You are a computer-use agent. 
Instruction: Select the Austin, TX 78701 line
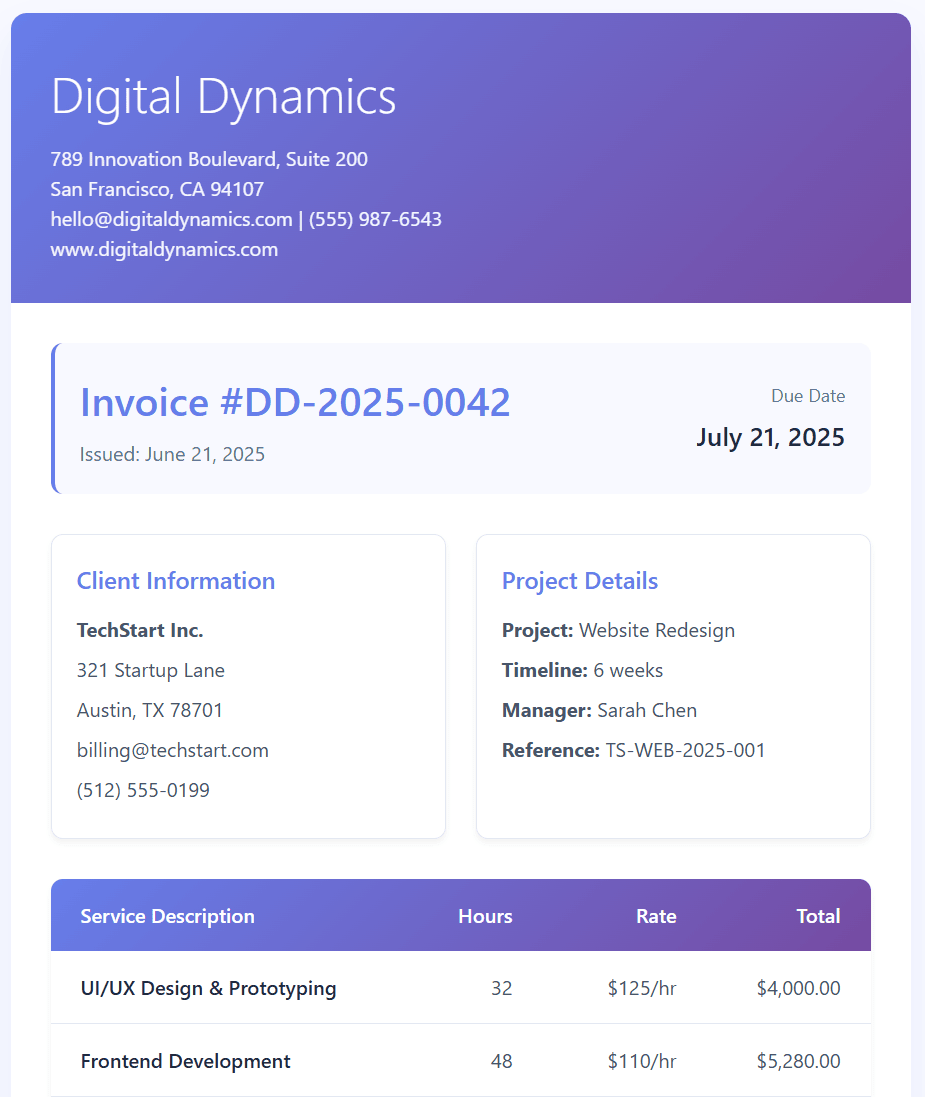click(x=149, y=710)
